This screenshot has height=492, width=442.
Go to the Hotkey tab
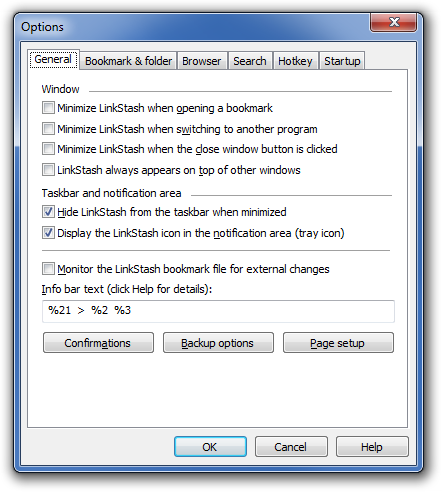(295, 61)
